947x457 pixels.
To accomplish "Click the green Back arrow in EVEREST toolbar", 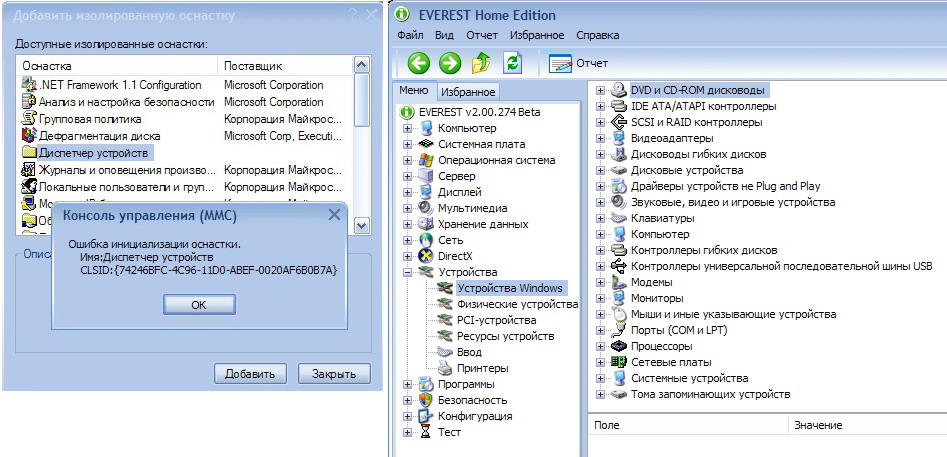I will click(x=419, y=63).
